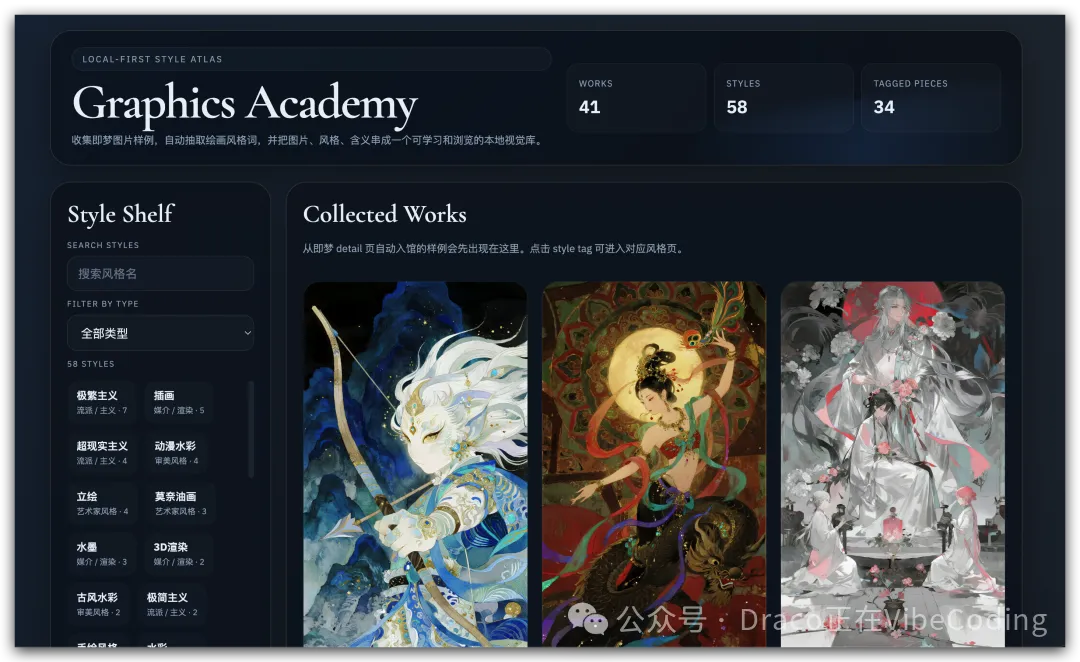
Task: Pick the 动漫水彩 style chip
Action: [x=179, y=453]
